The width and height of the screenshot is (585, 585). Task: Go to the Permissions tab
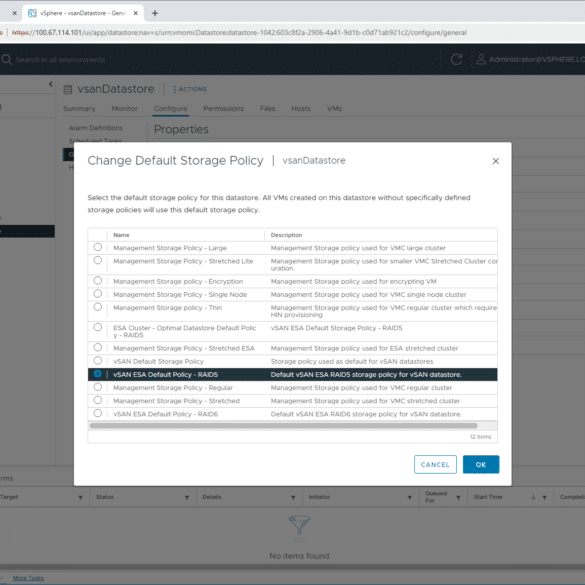(x=223, y=109)
